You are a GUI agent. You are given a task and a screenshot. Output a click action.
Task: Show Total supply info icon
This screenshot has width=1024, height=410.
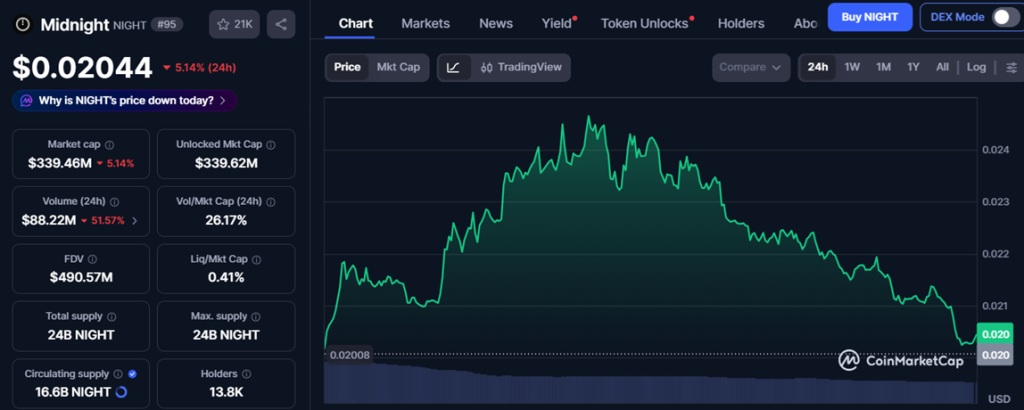[112, 317]
